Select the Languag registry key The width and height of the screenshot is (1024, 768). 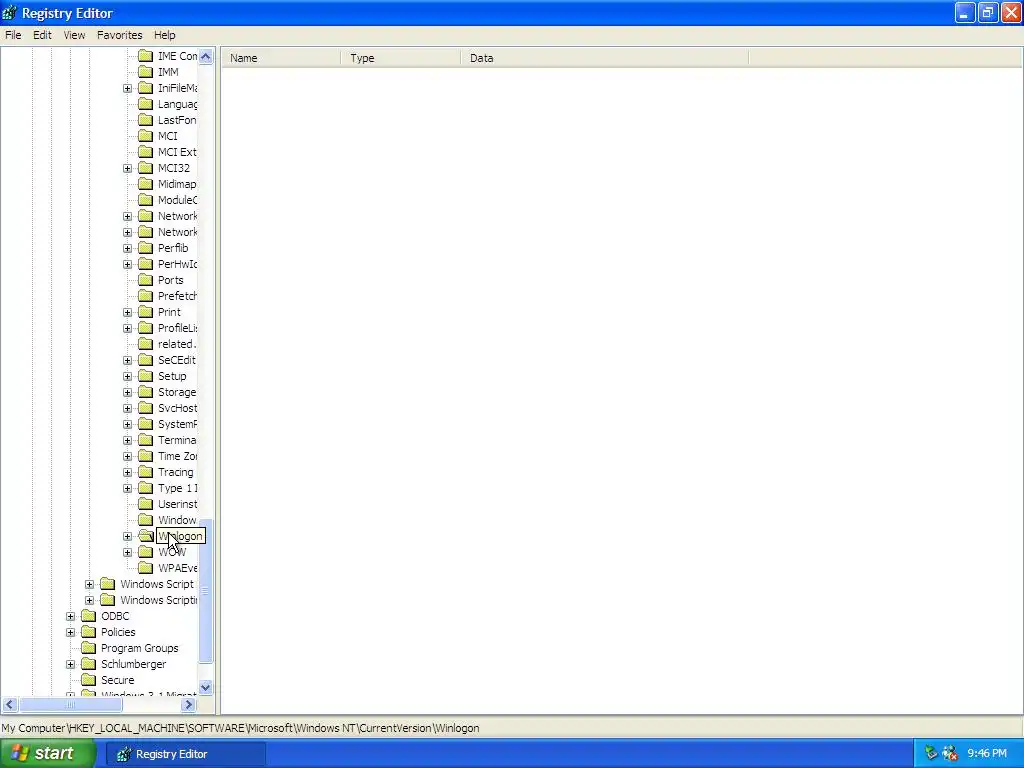pos(177,104)
